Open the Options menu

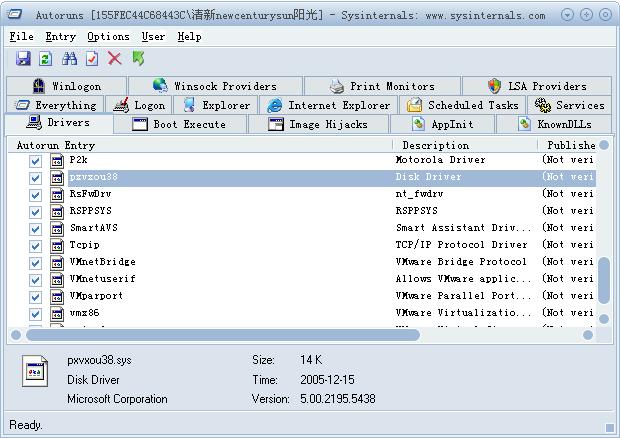(x=108, y=36)
